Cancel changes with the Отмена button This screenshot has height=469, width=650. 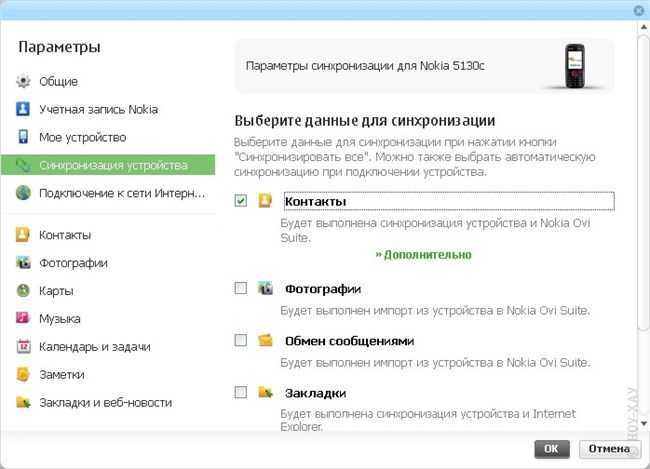pyautogui.click(x=609, y=449)
